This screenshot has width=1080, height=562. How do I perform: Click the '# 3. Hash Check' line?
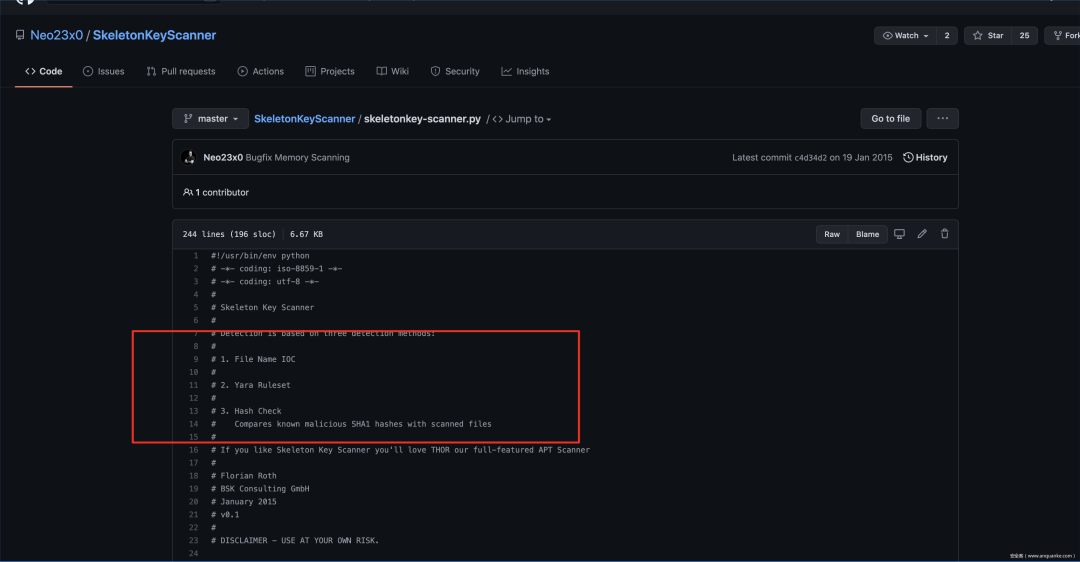[246, 411]
